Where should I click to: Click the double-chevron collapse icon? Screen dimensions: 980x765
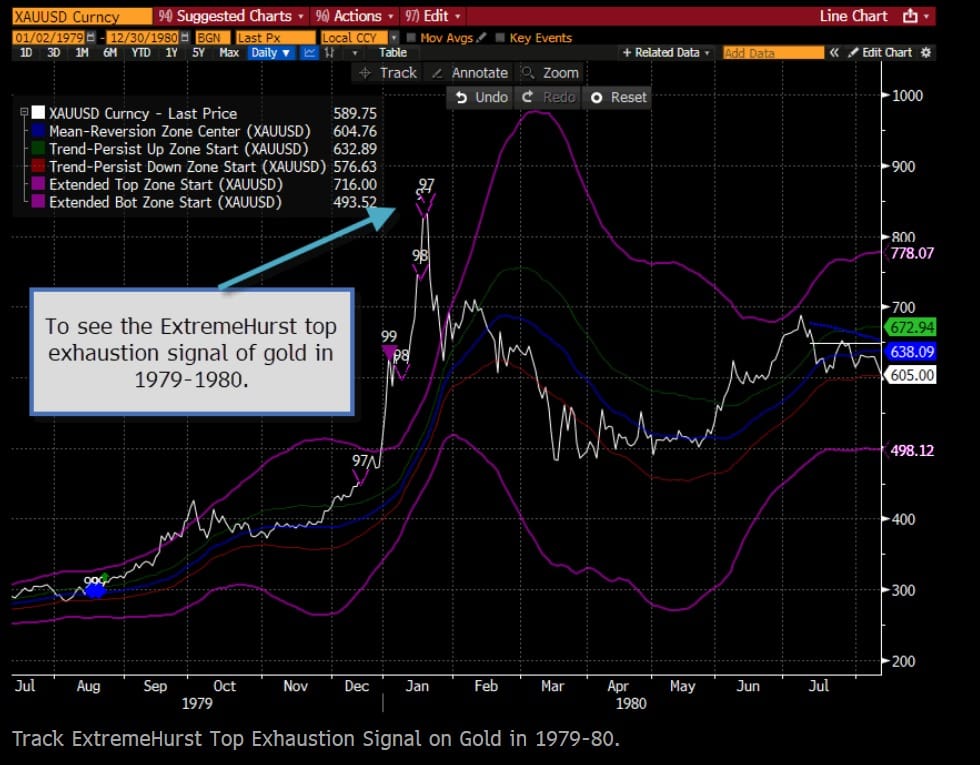(x=833, y=52)
